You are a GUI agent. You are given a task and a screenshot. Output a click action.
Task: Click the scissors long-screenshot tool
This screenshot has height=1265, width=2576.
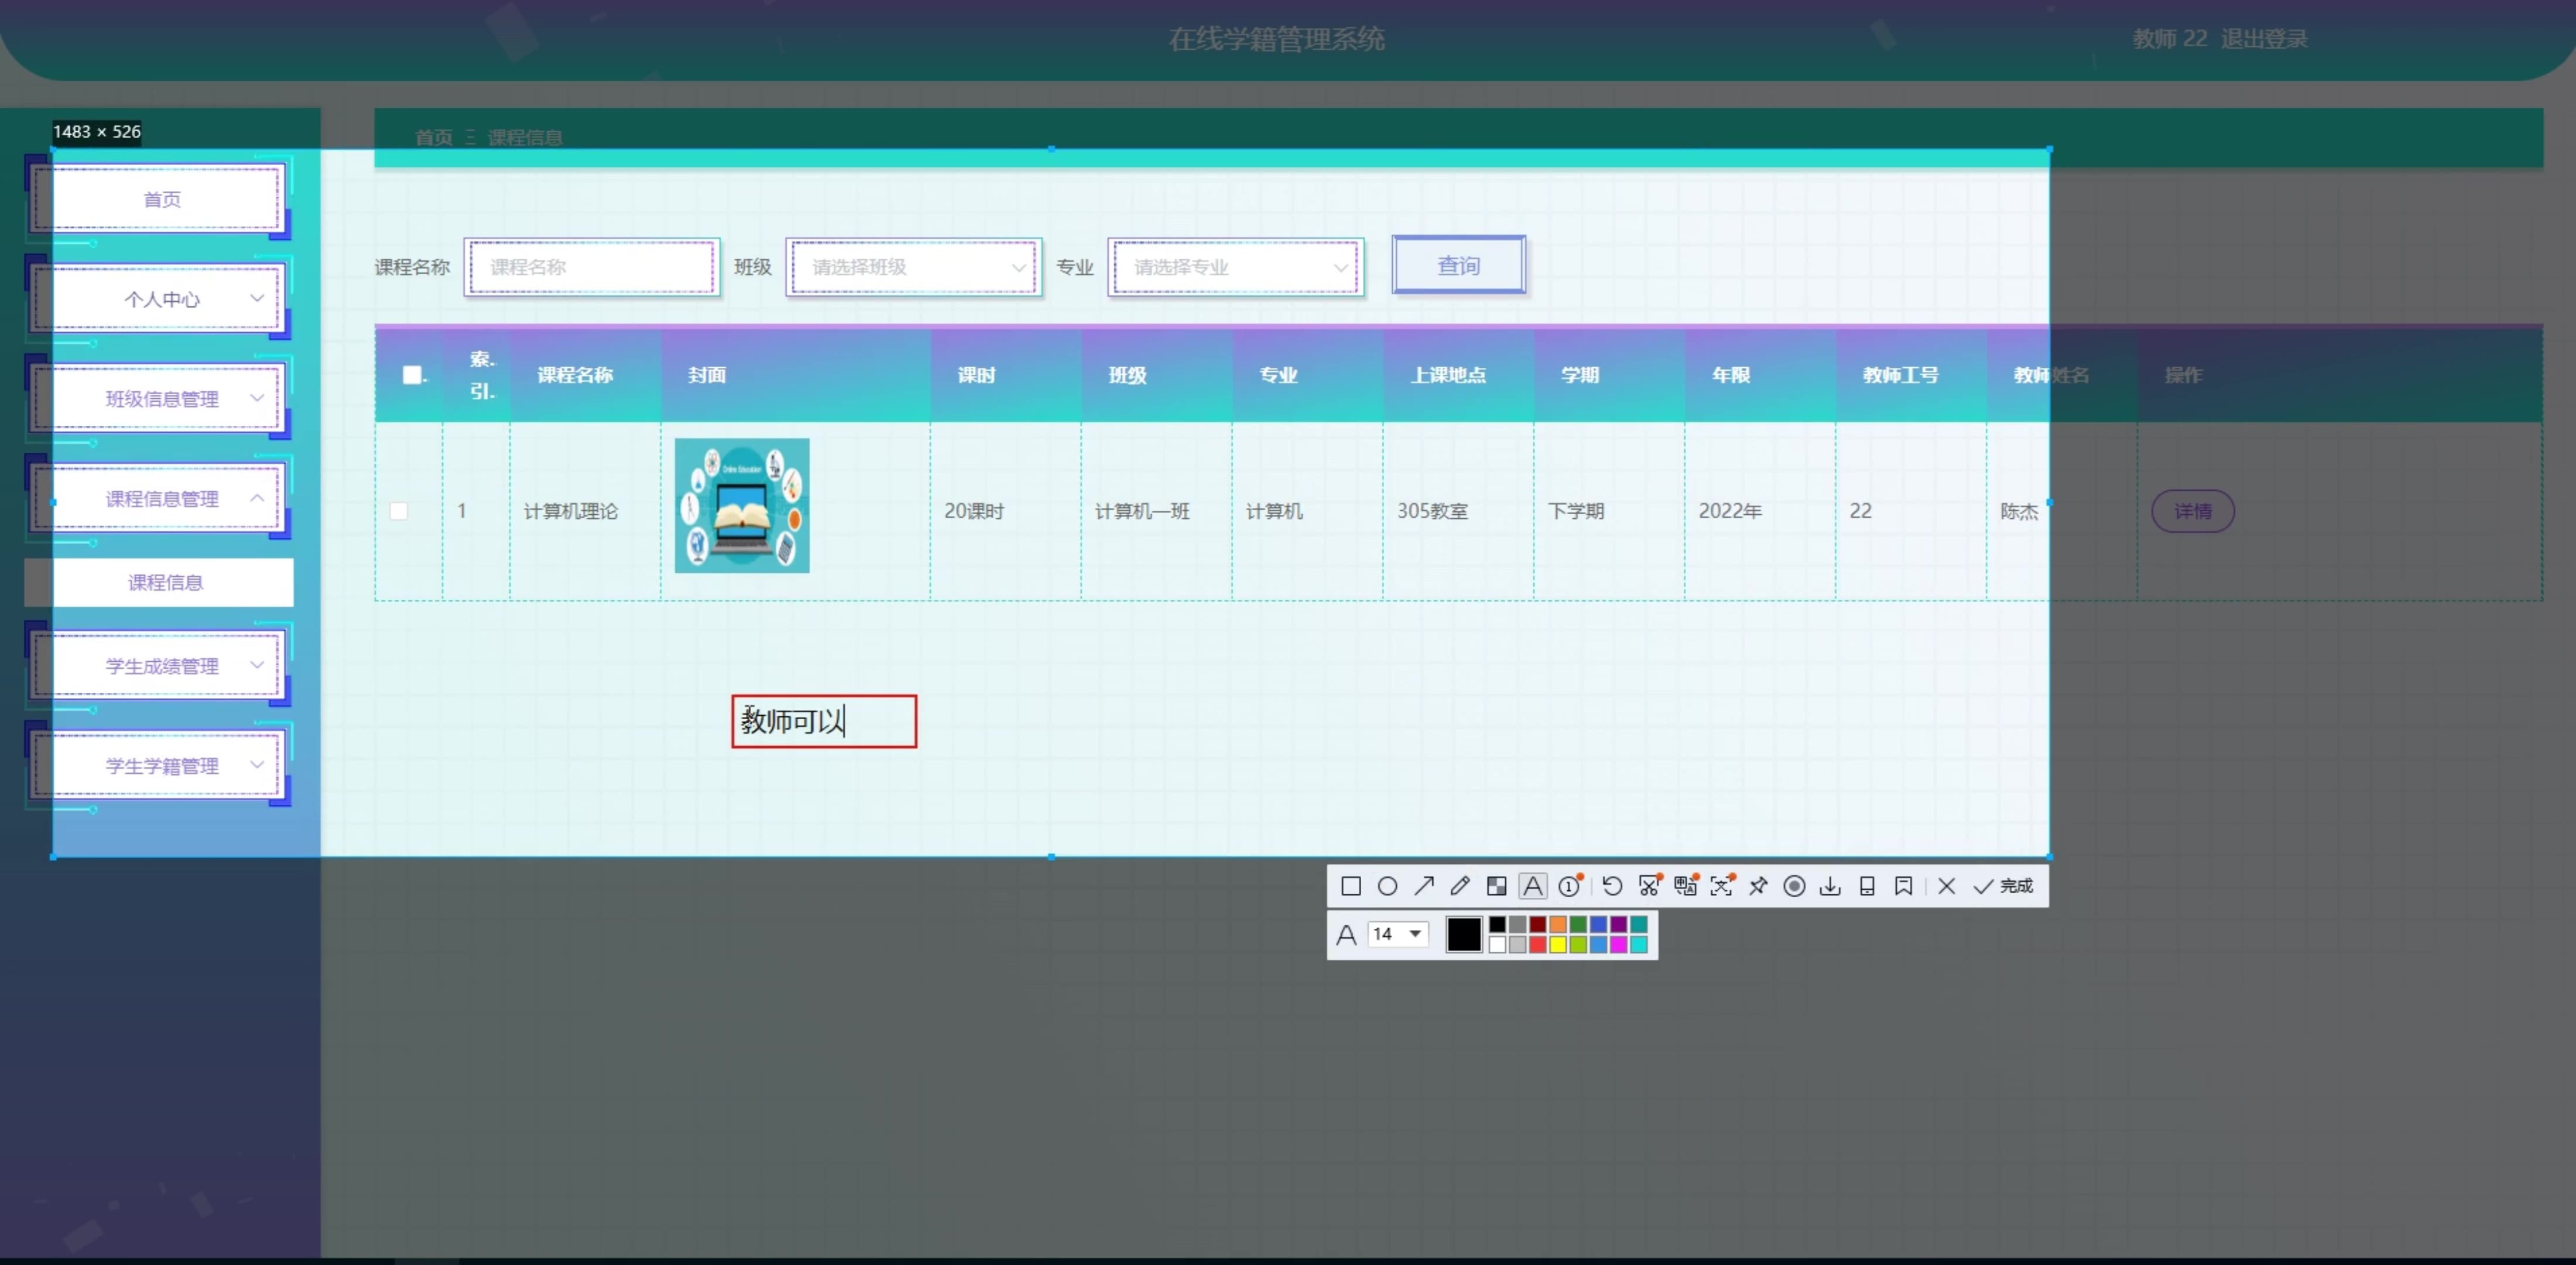click(1649, 886)
